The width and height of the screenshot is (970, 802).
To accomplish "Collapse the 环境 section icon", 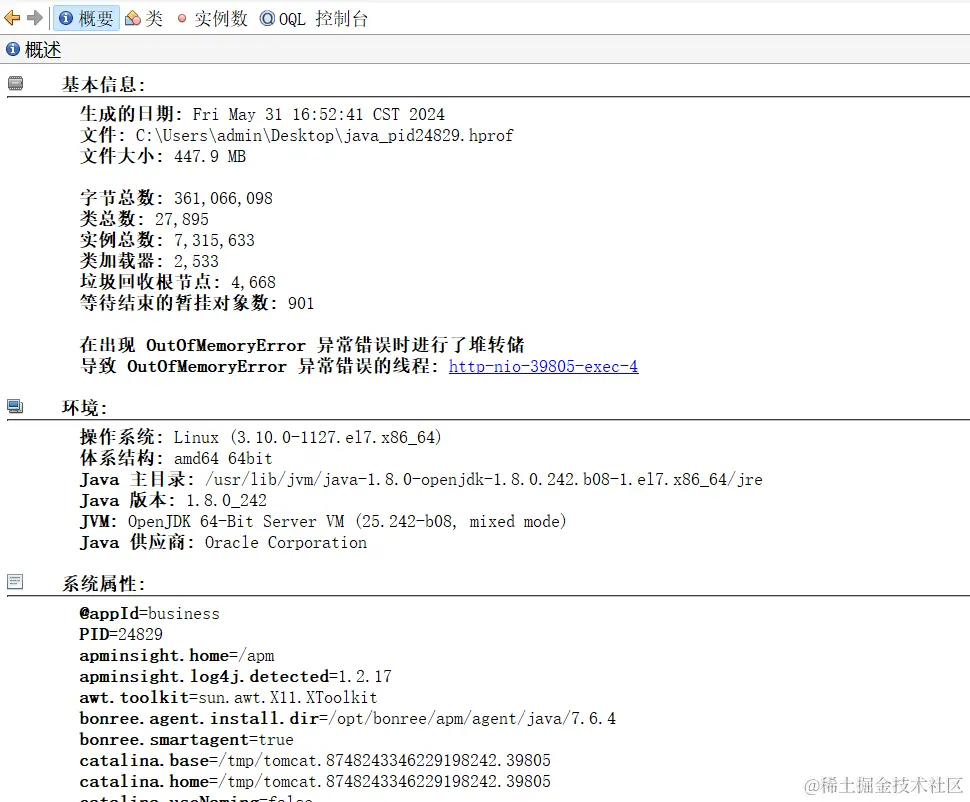I will [15, 406].
